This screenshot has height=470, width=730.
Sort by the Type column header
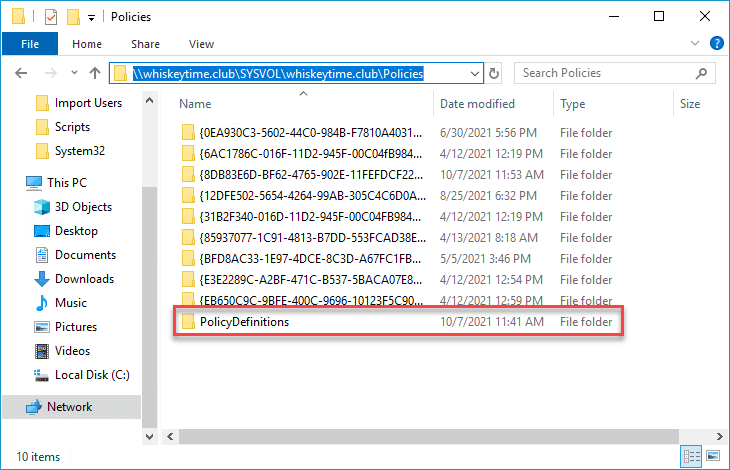tap(573, 104)
